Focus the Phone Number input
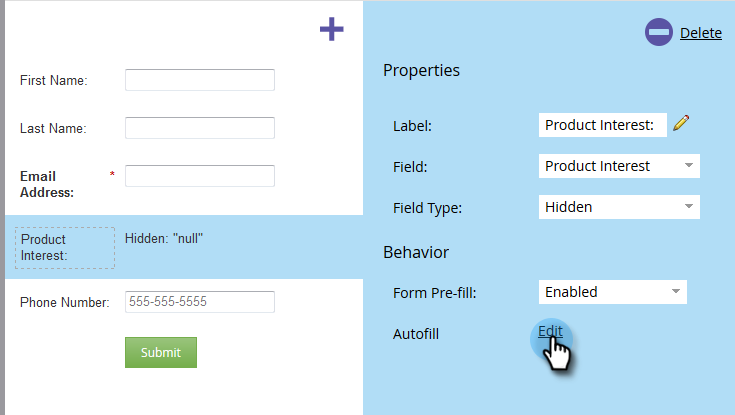The height and width of the screenshot is (415, 735). (200, 302)
